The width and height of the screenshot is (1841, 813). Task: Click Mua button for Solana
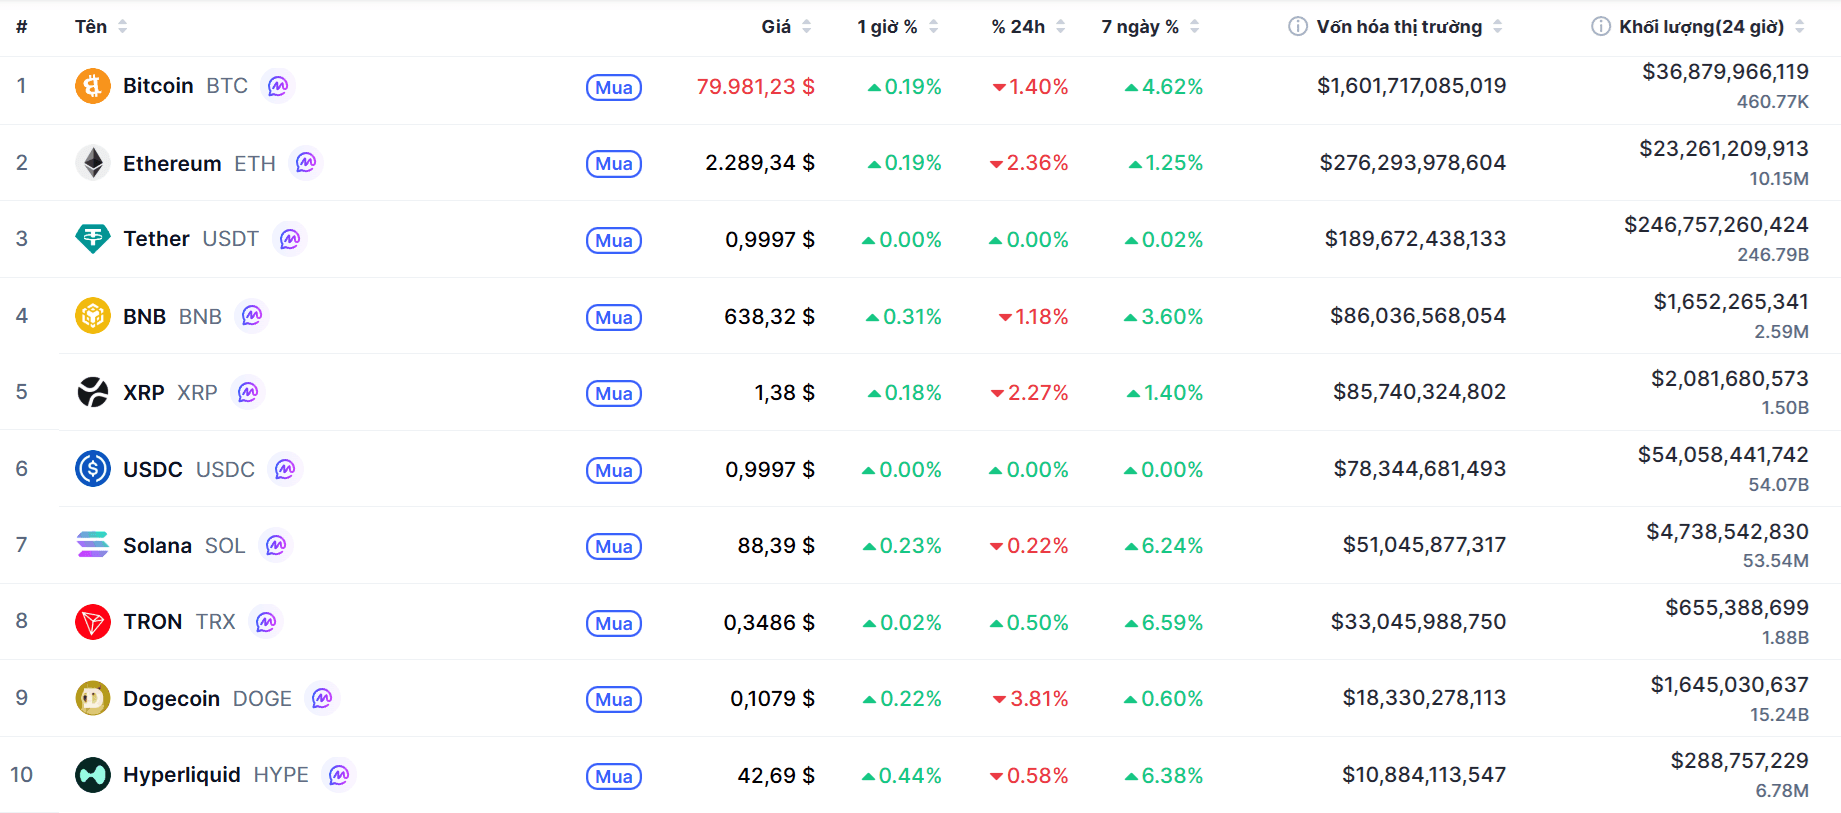[614, 546]
